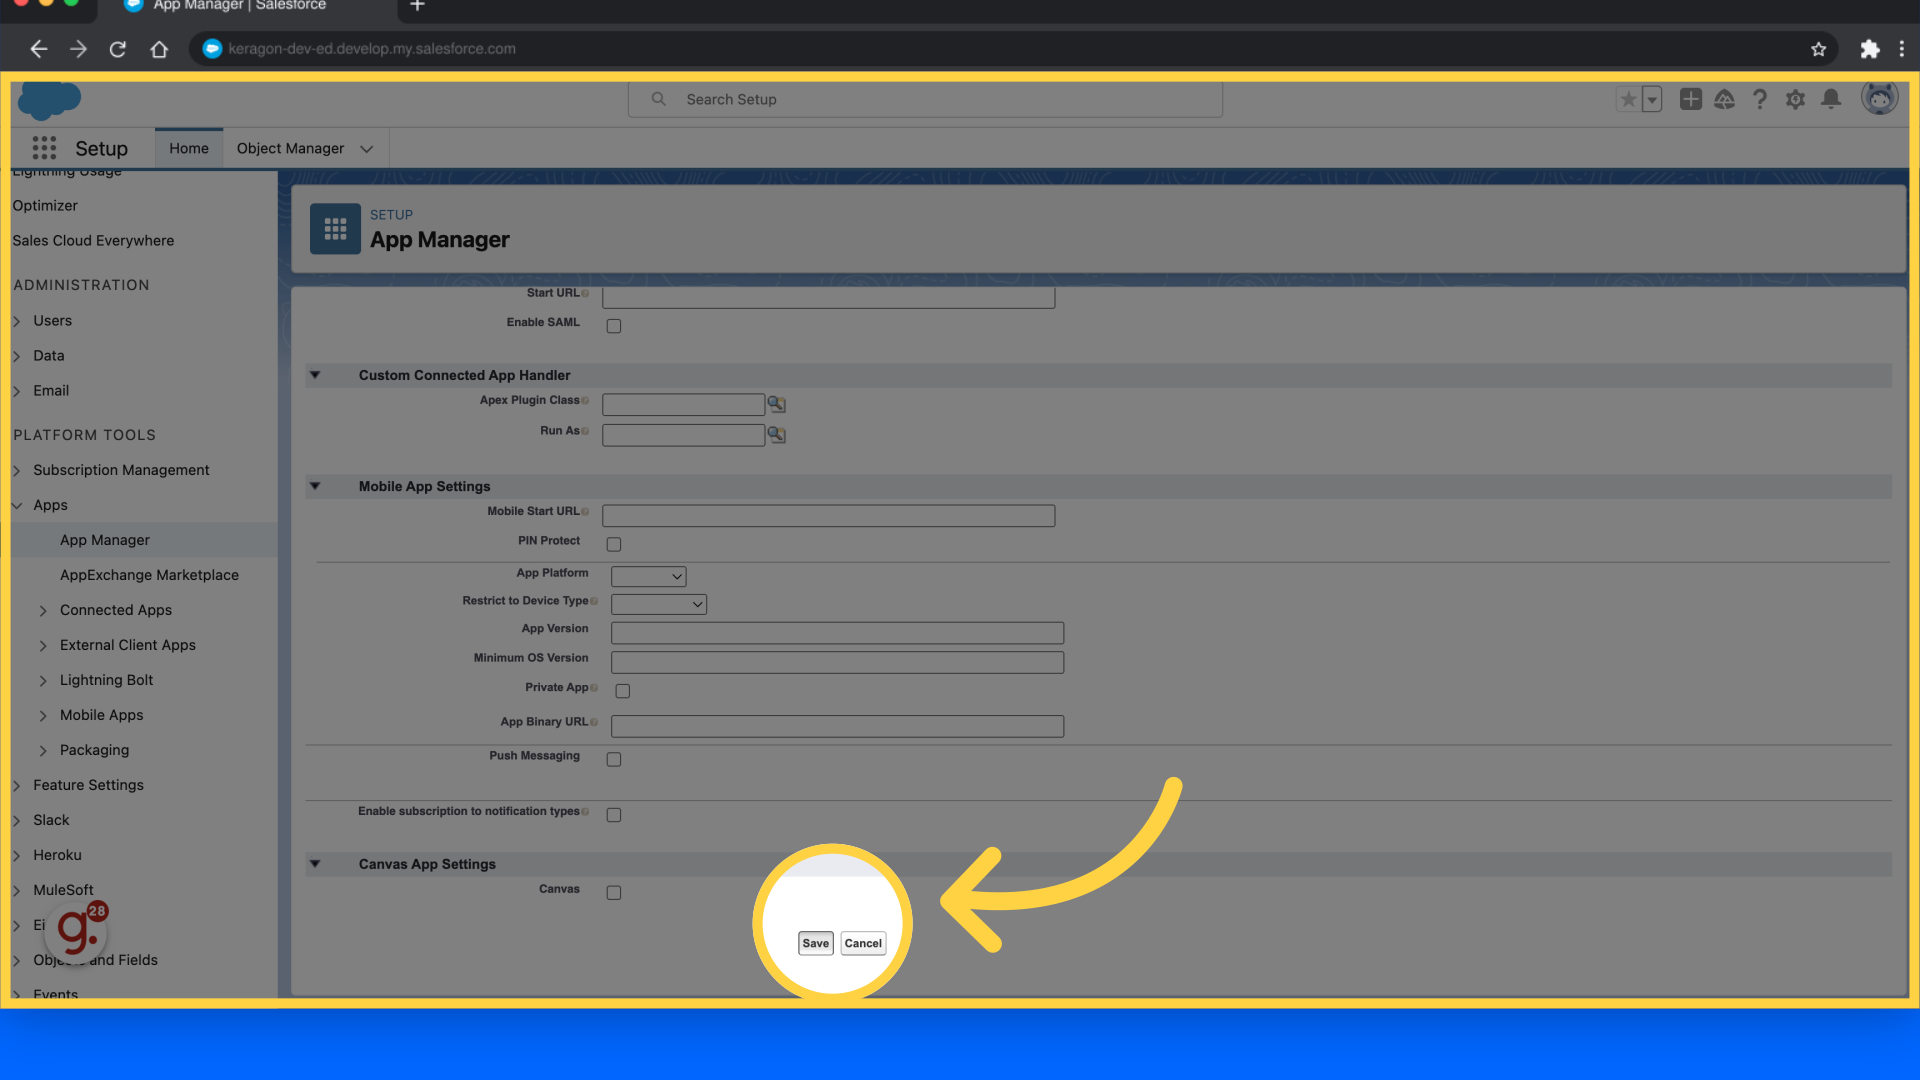Screen dimensions: 1920x1080
Task: Expand the Subscription Management node
Action: 17,471
